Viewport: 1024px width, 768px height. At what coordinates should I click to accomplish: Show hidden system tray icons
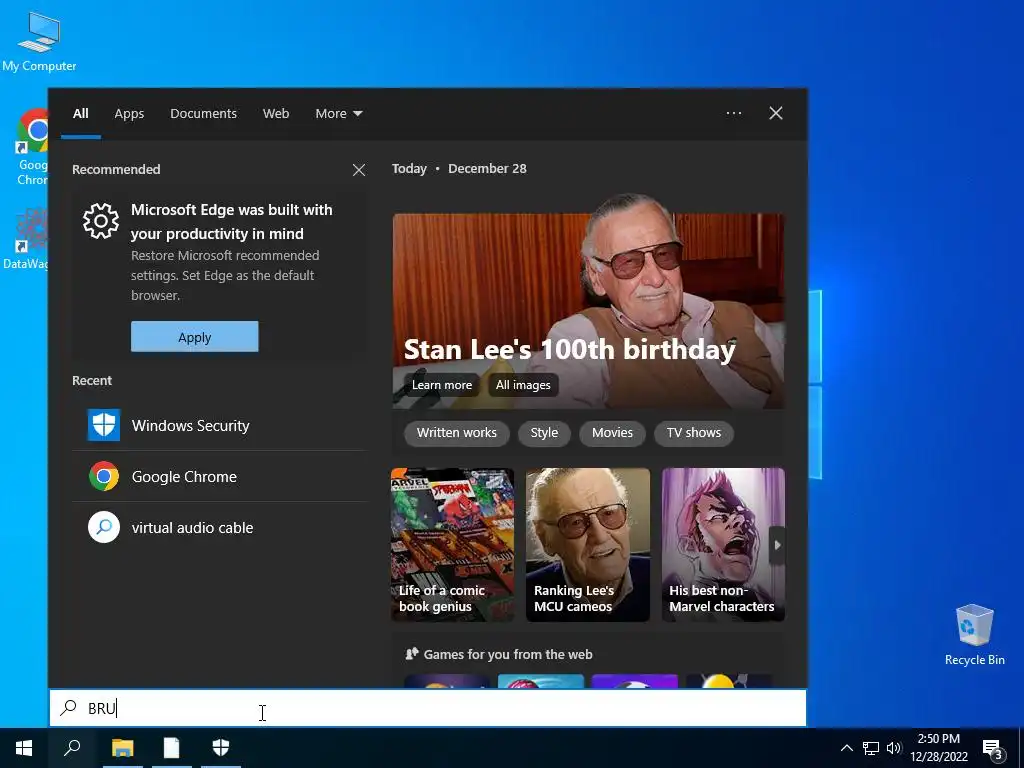(x=846, y=748)
